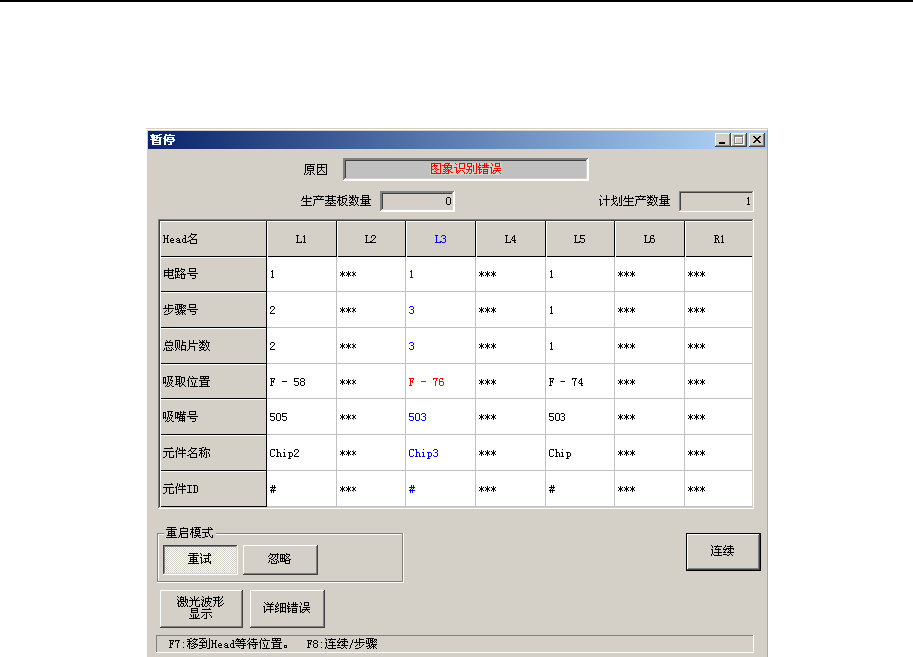Click the blue 503 nozzle cell in L3
Screen dimensions: 913x657
tap(441, 417)
